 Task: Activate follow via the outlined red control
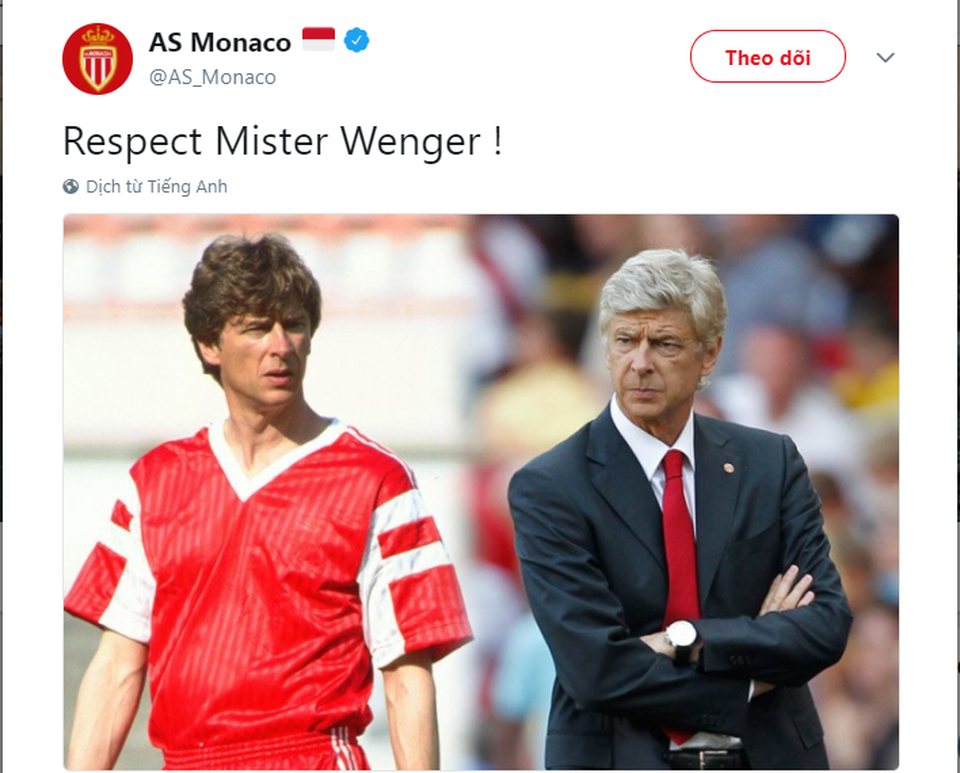pos(767,57)
